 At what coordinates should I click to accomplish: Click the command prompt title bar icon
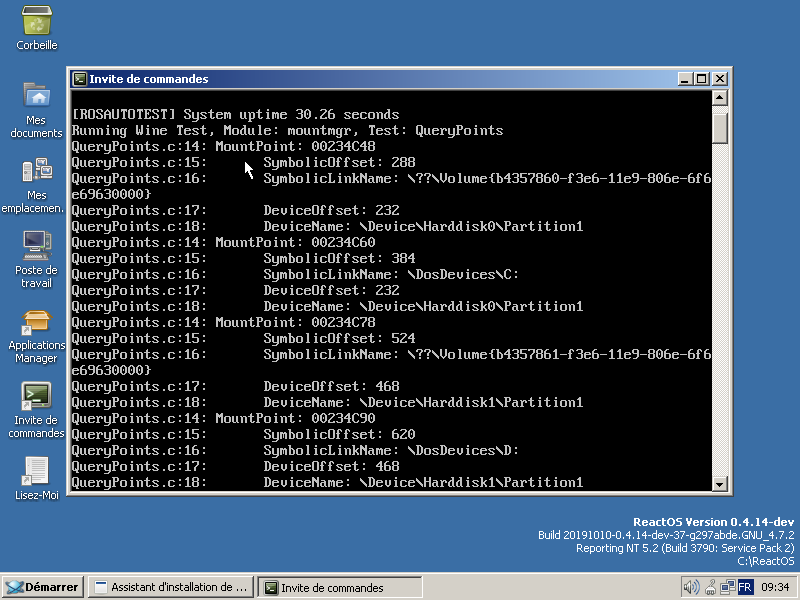pos(80,79)
